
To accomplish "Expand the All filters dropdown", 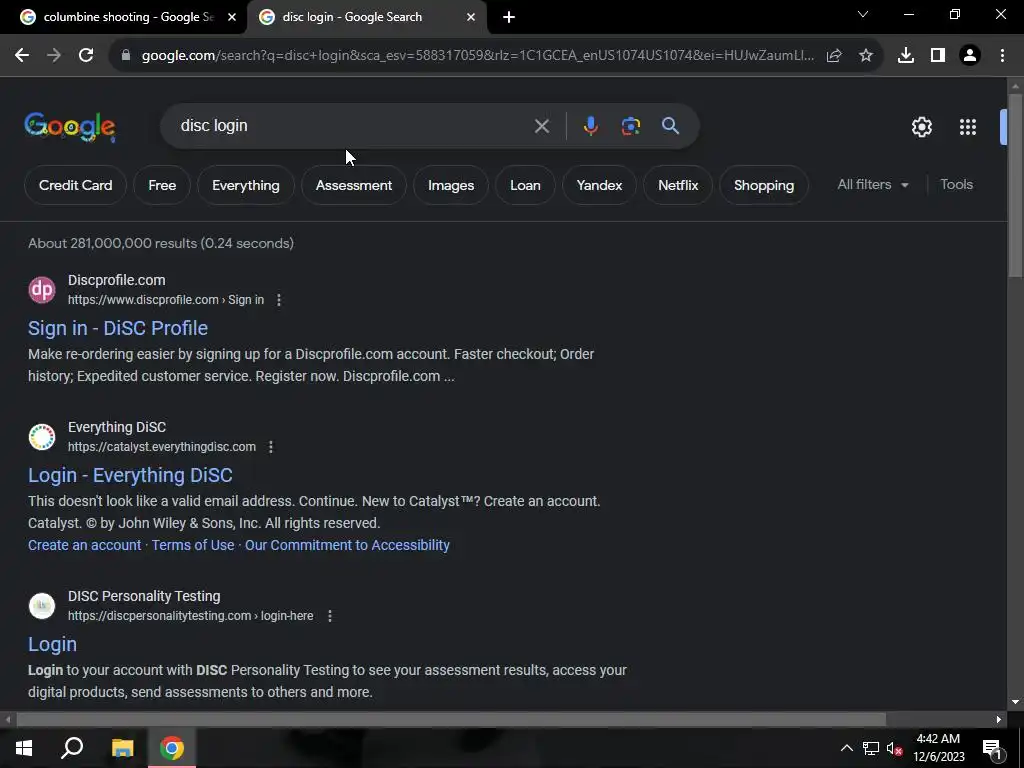I will (x=873, y=185).
